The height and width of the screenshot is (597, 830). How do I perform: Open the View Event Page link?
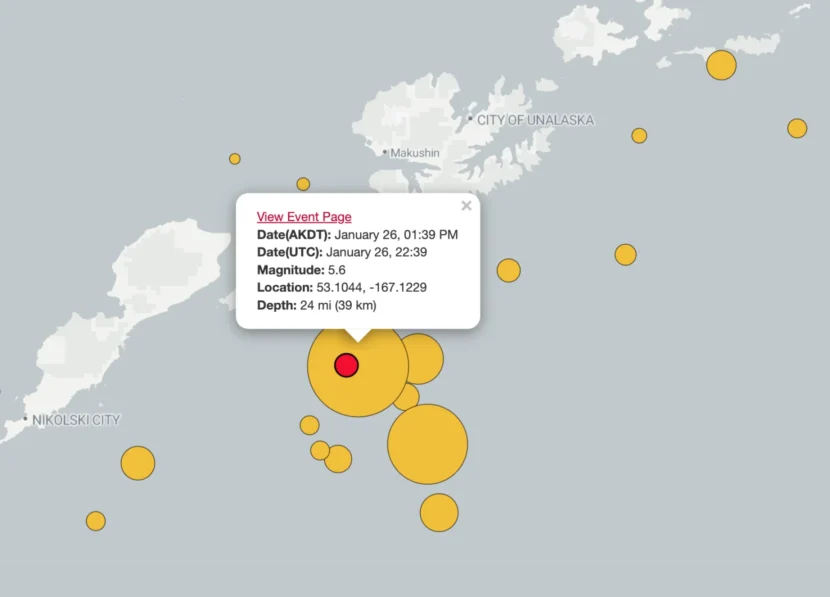[304, 217]
